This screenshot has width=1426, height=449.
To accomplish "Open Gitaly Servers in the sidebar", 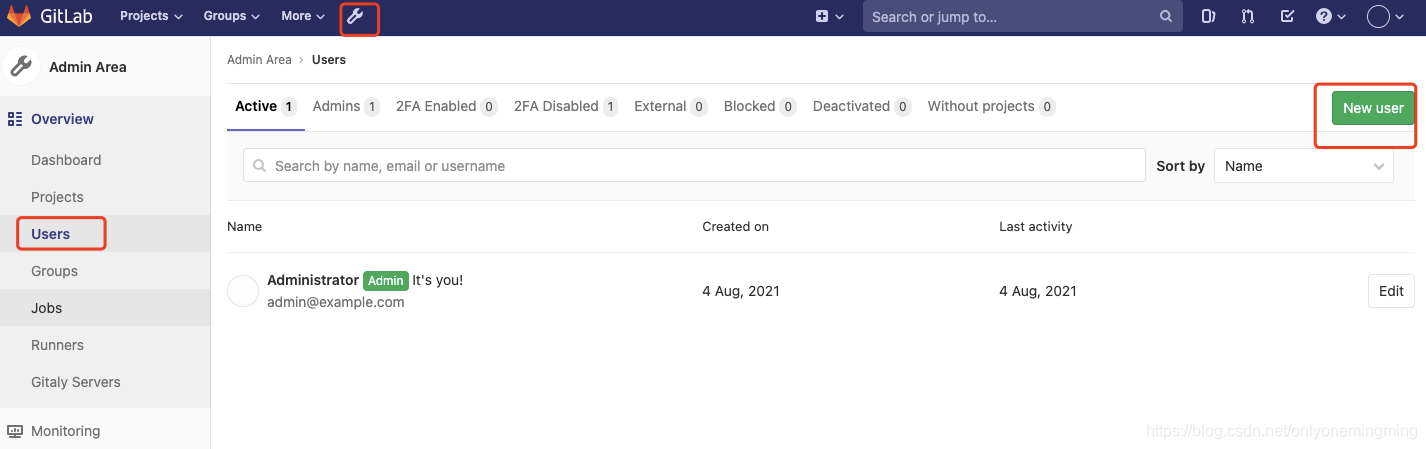I will click(x=76, y=382).
